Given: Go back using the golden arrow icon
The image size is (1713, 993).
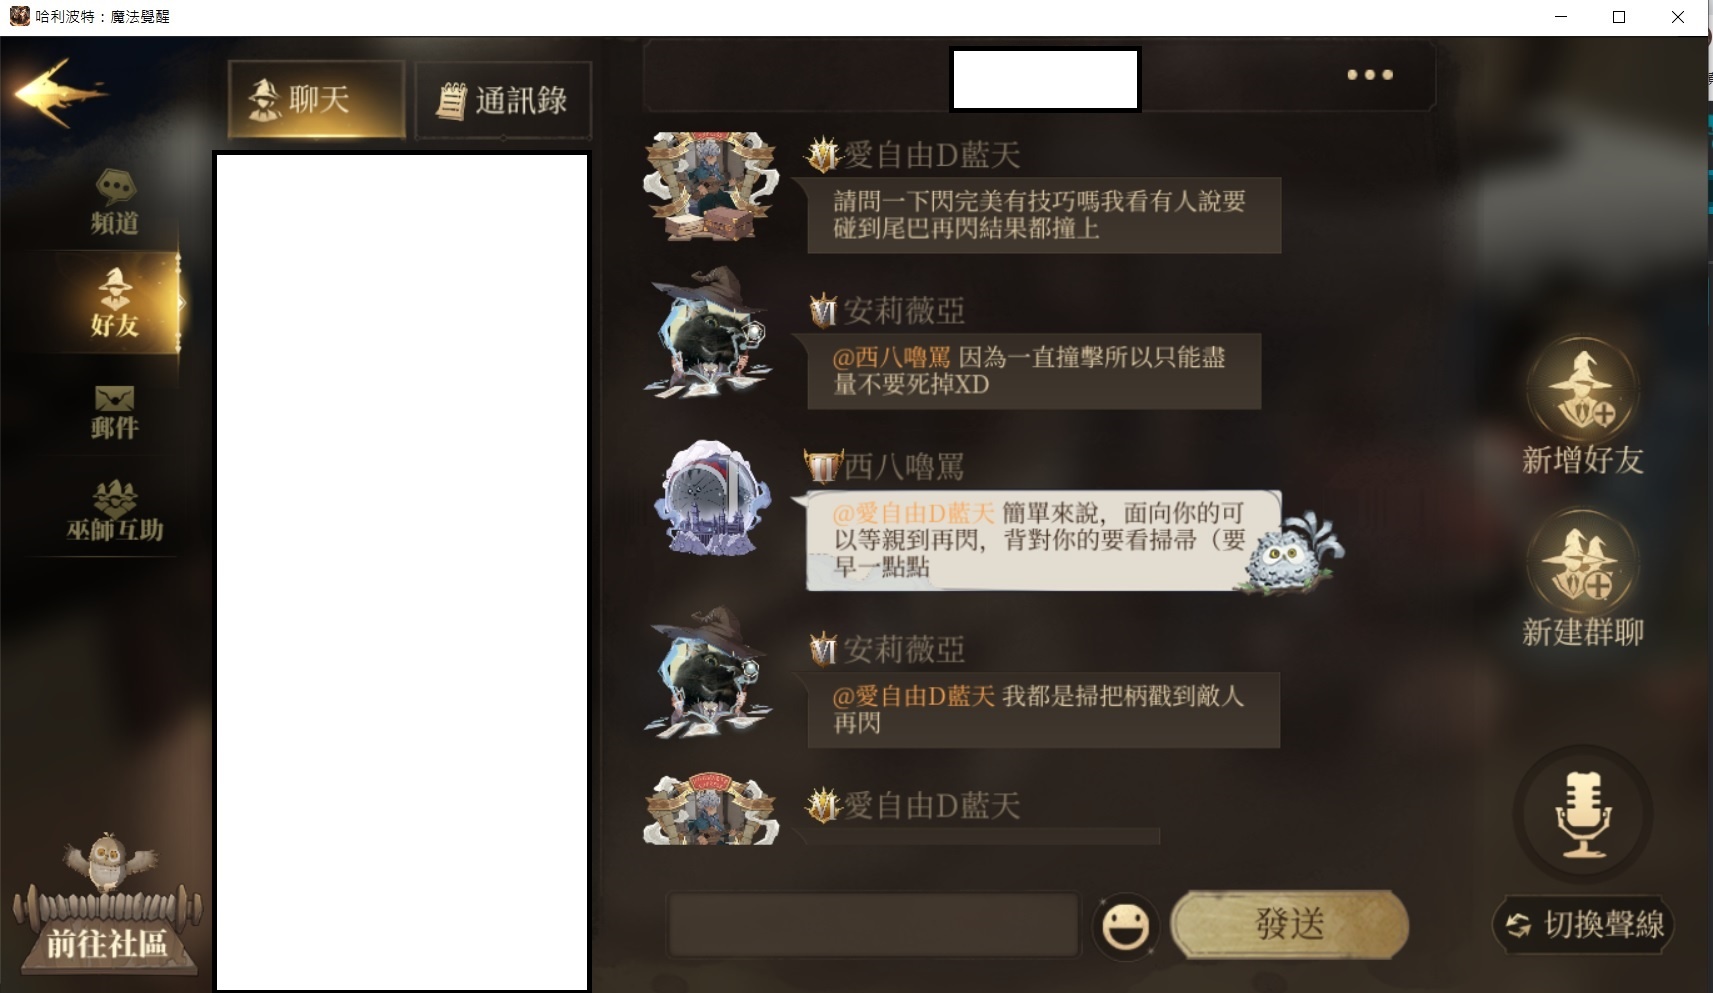Looking at the screenshot, I should [x=60, y=93].
